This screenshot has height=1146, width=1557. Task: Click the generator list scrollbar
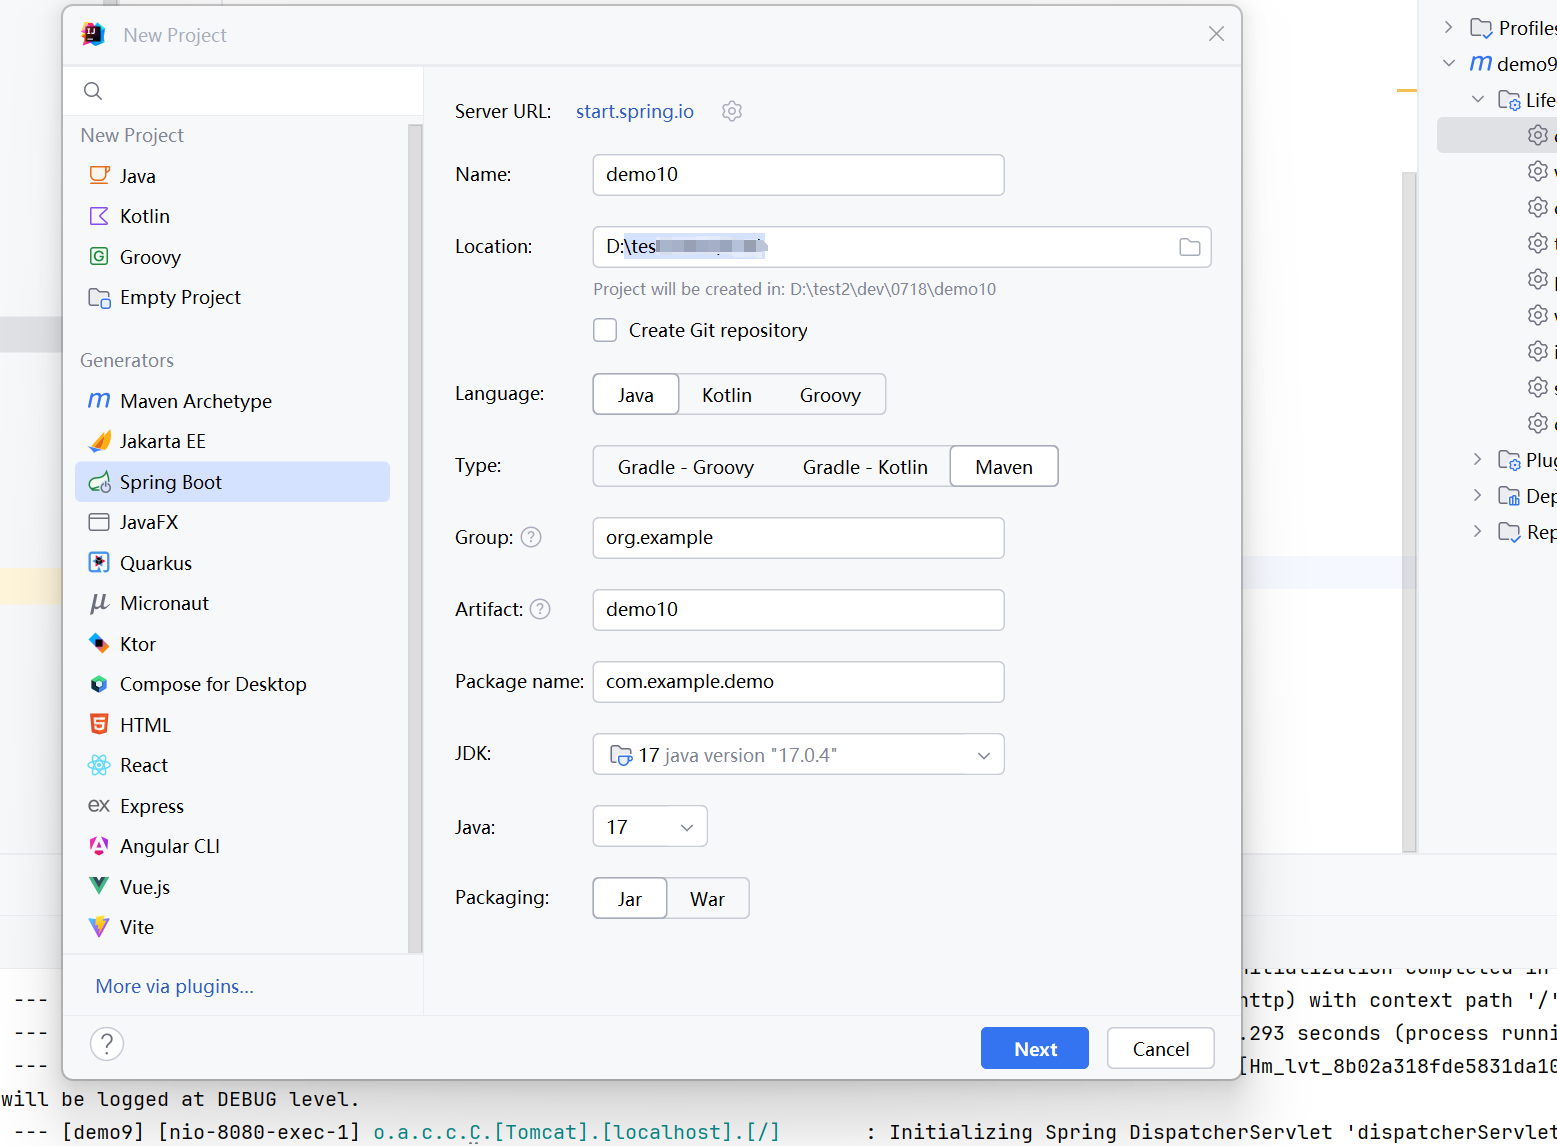point(415,538)
